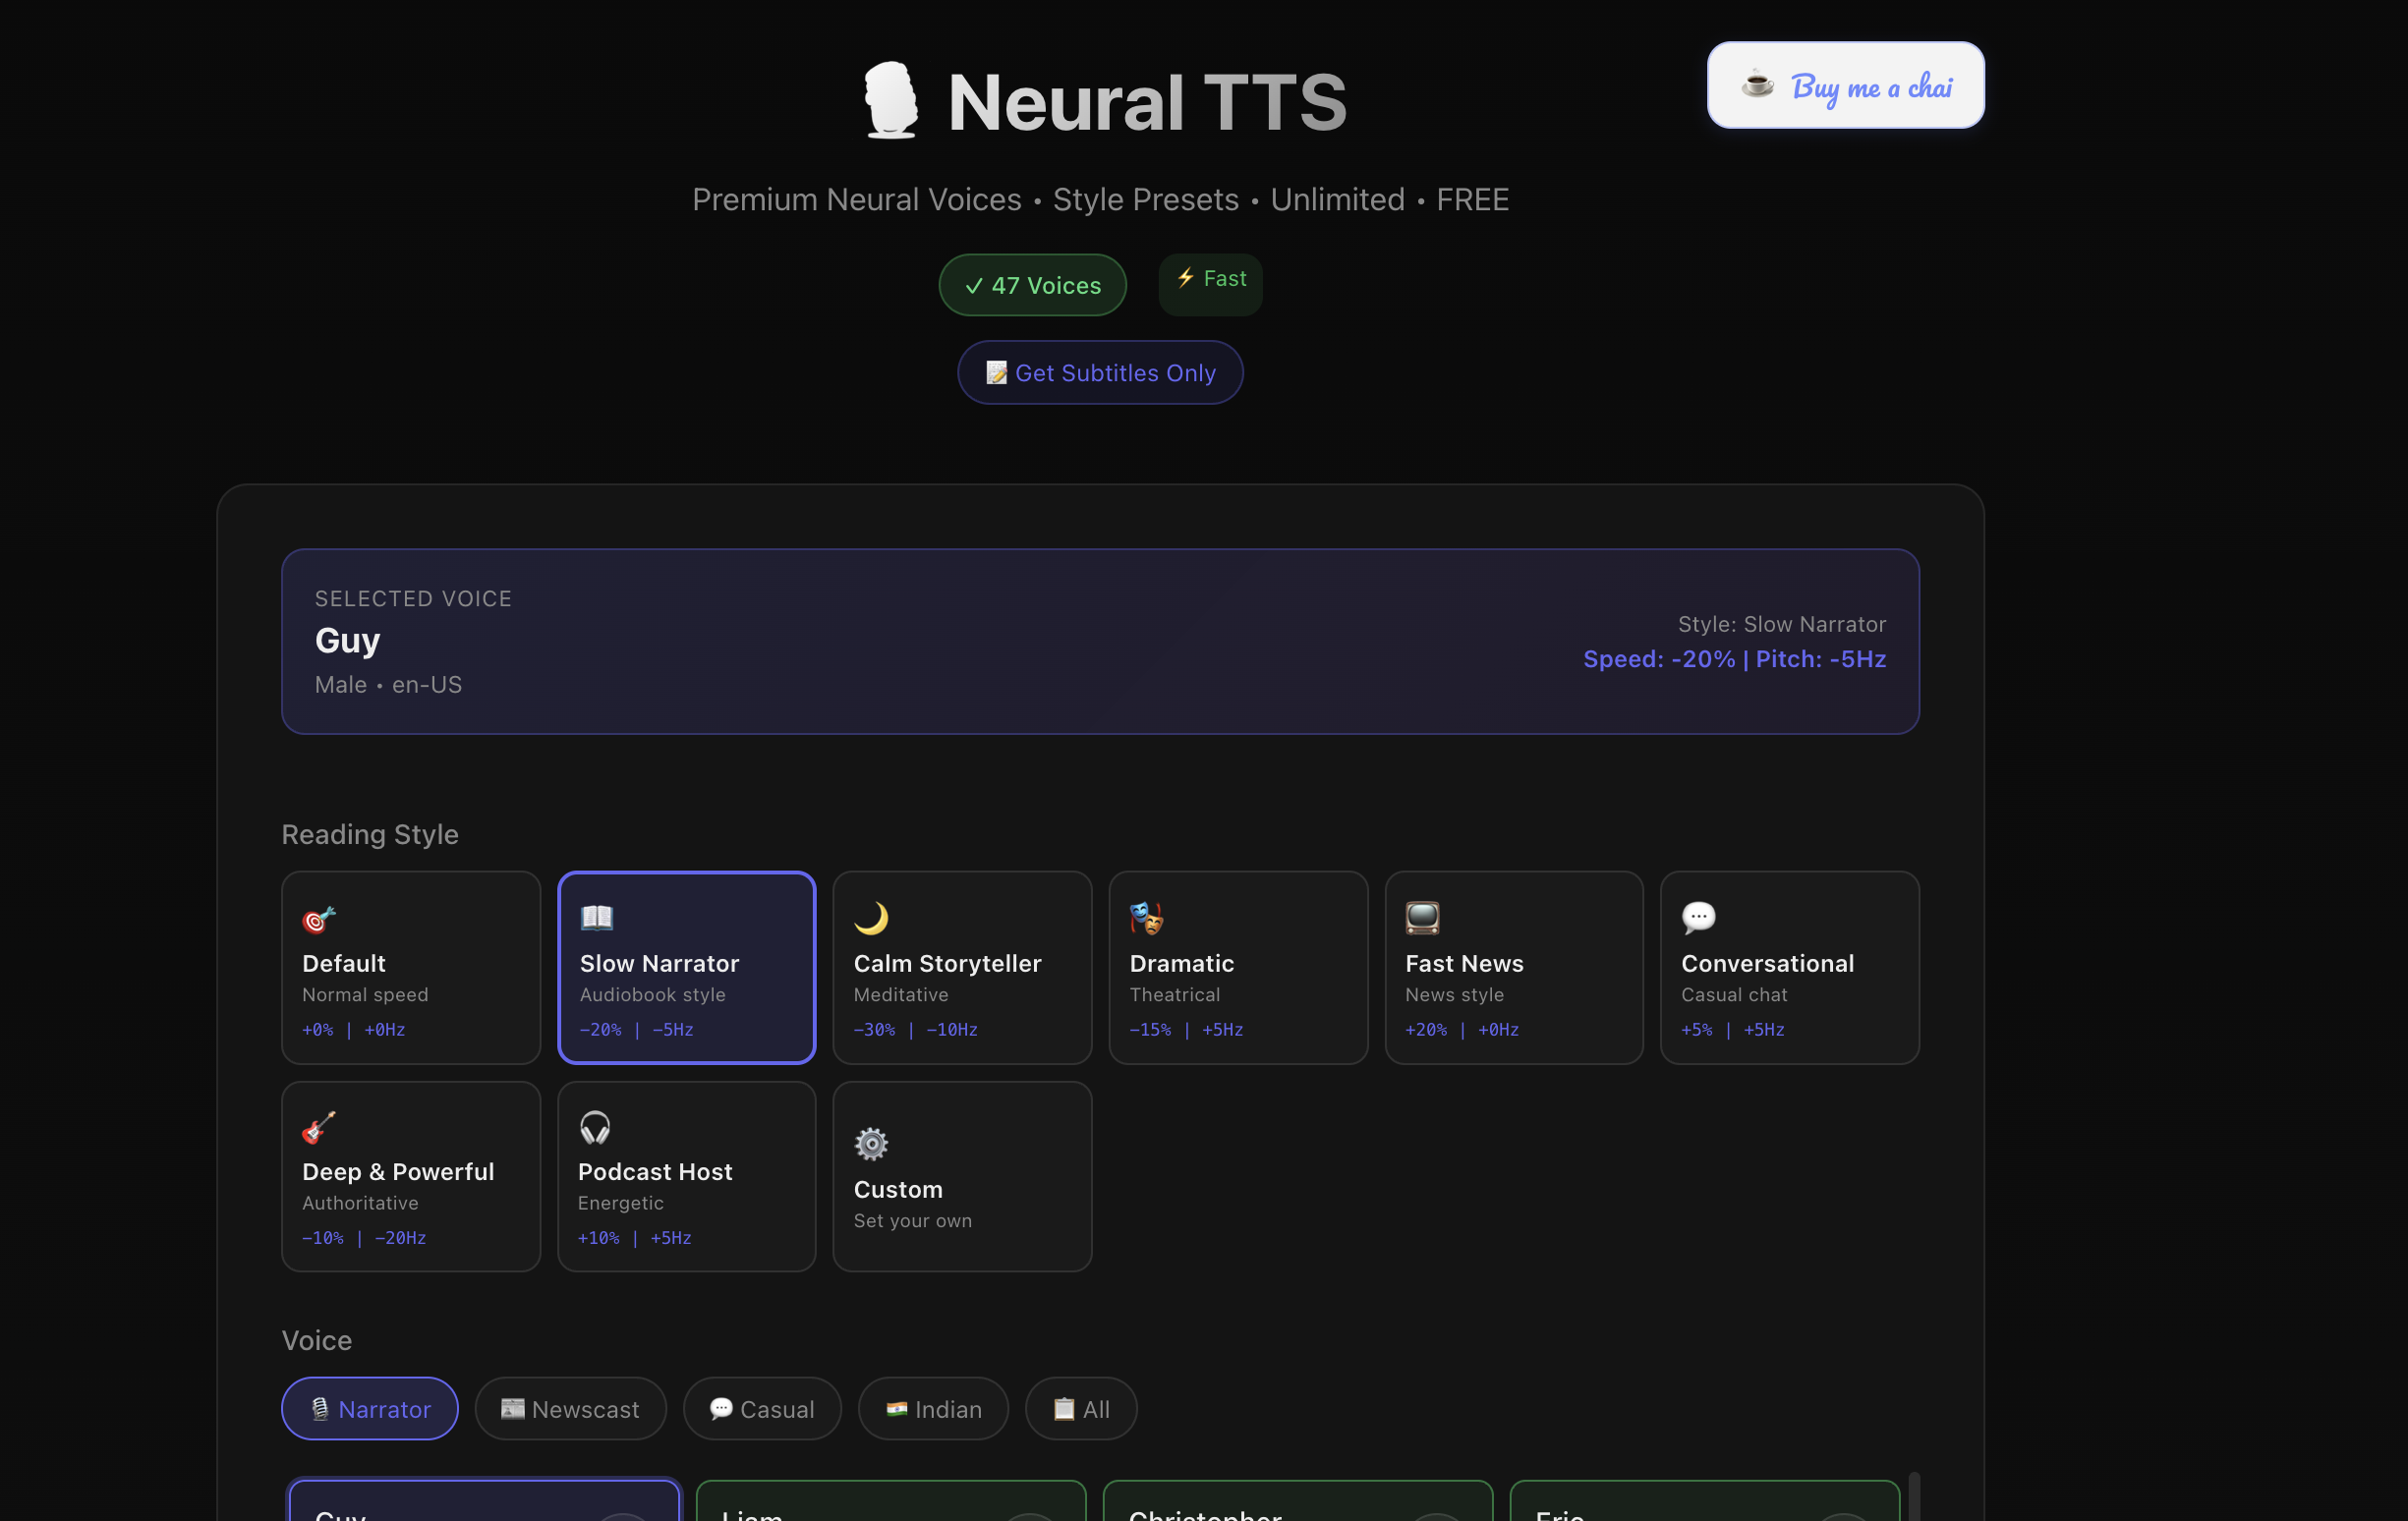Enable the Indian voice filter
The width and height of the screenshot is (2408, 1521).
(932, 1408)
